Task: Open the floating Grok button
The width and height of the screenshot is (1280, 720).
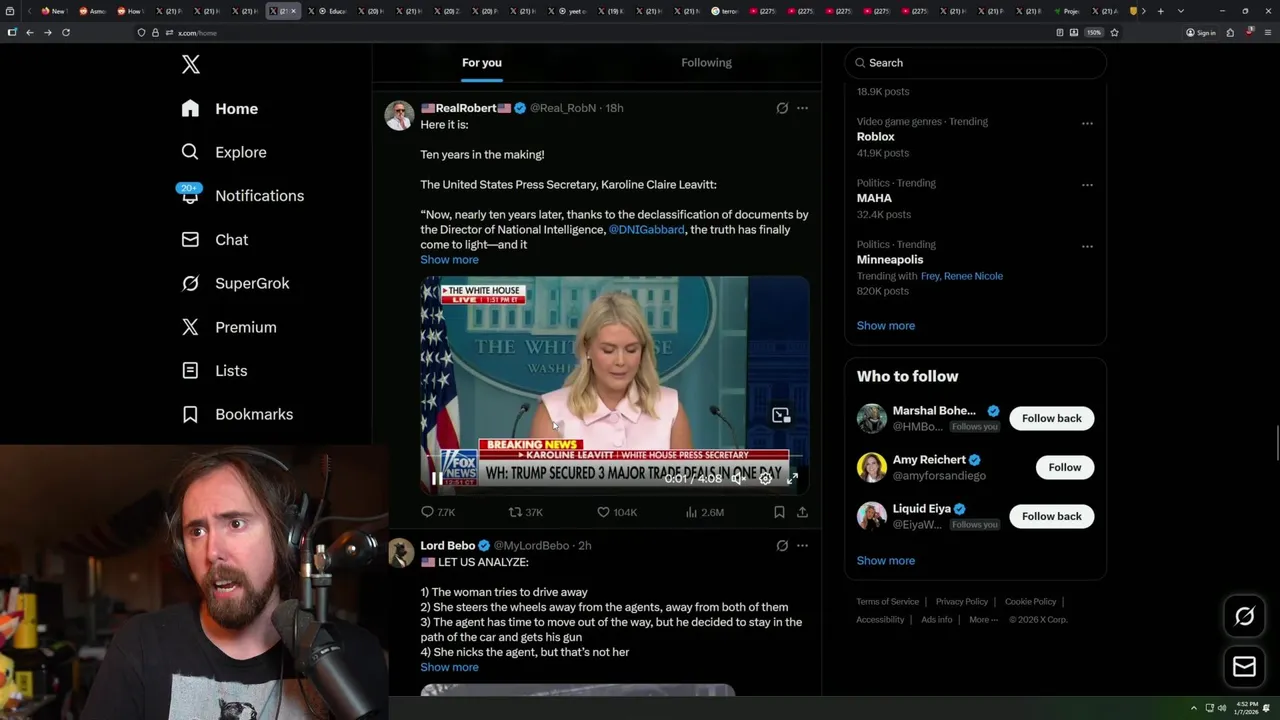Action: 1244,617
